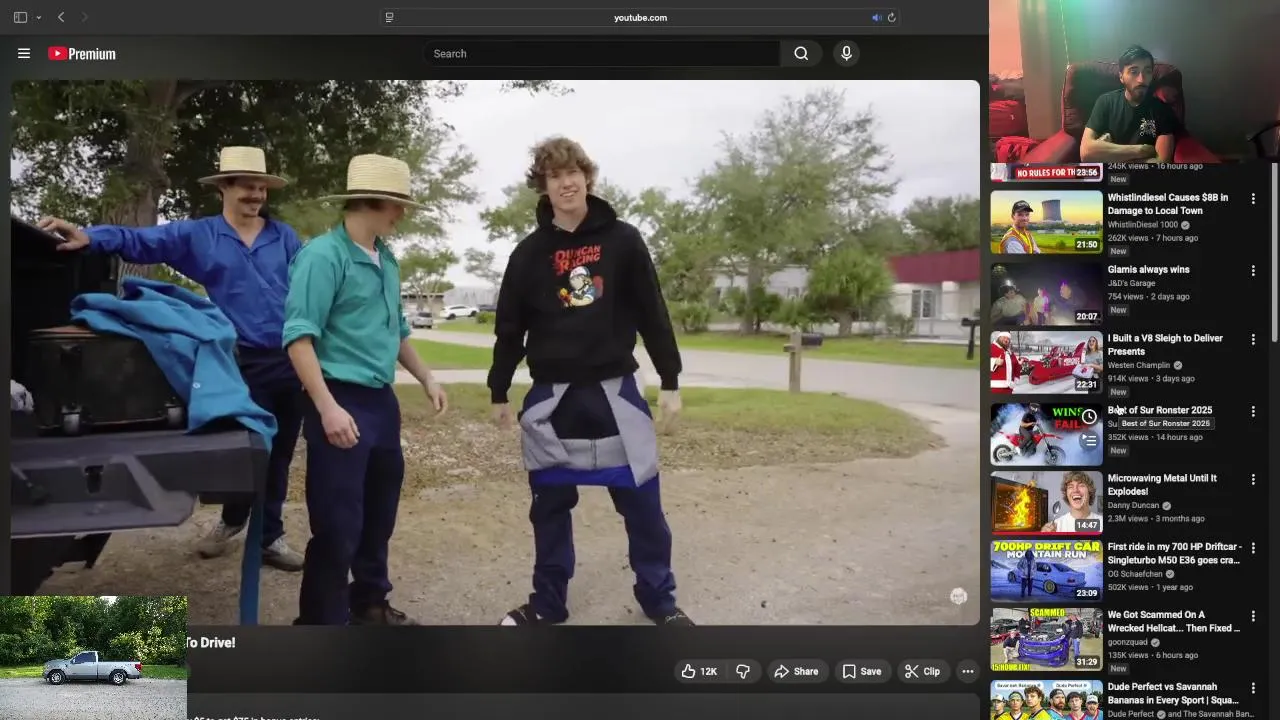Visit channel J&D's Garage
The width and height of the screenshot is (1280, 720).
point(1134,283)
